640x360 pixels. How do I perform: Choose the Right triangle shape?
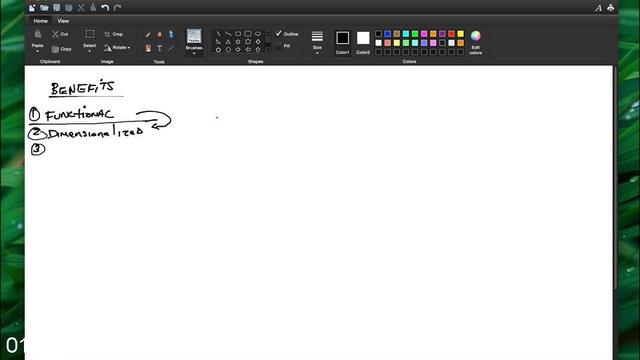pos(218,42)
